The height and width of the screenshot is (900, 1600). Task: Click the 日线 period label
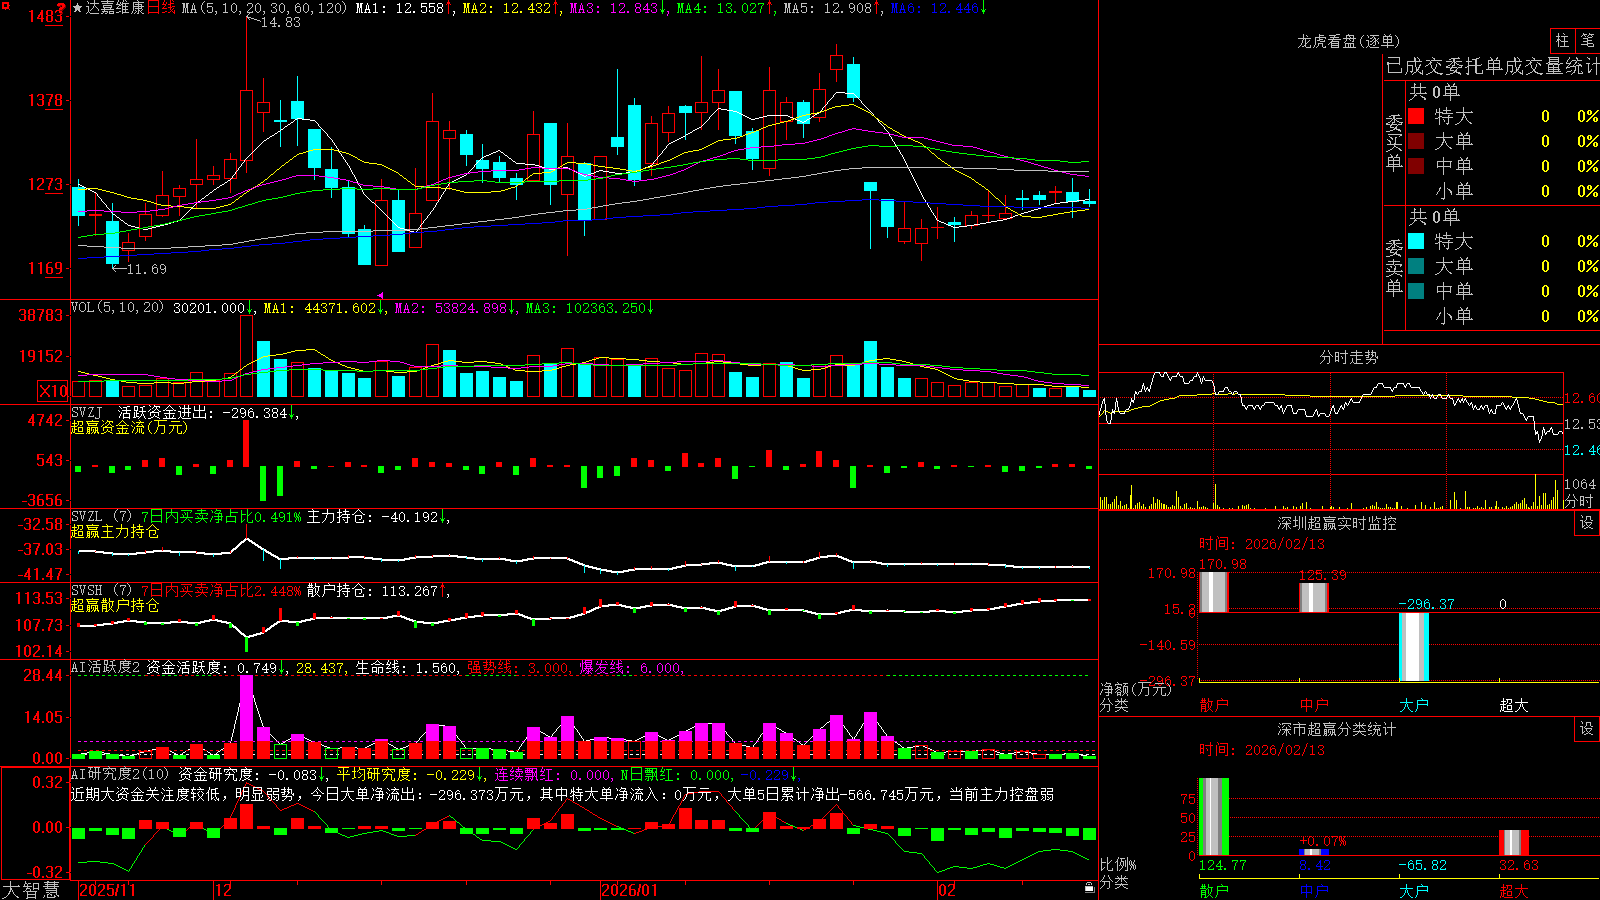pyautogui.click(x=161, y=8)
